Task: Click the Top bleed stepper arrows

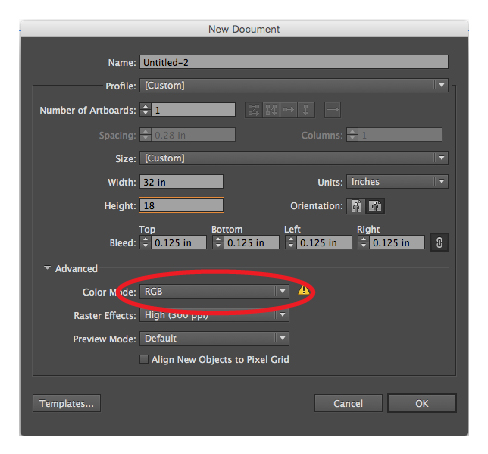Action: 145,242
